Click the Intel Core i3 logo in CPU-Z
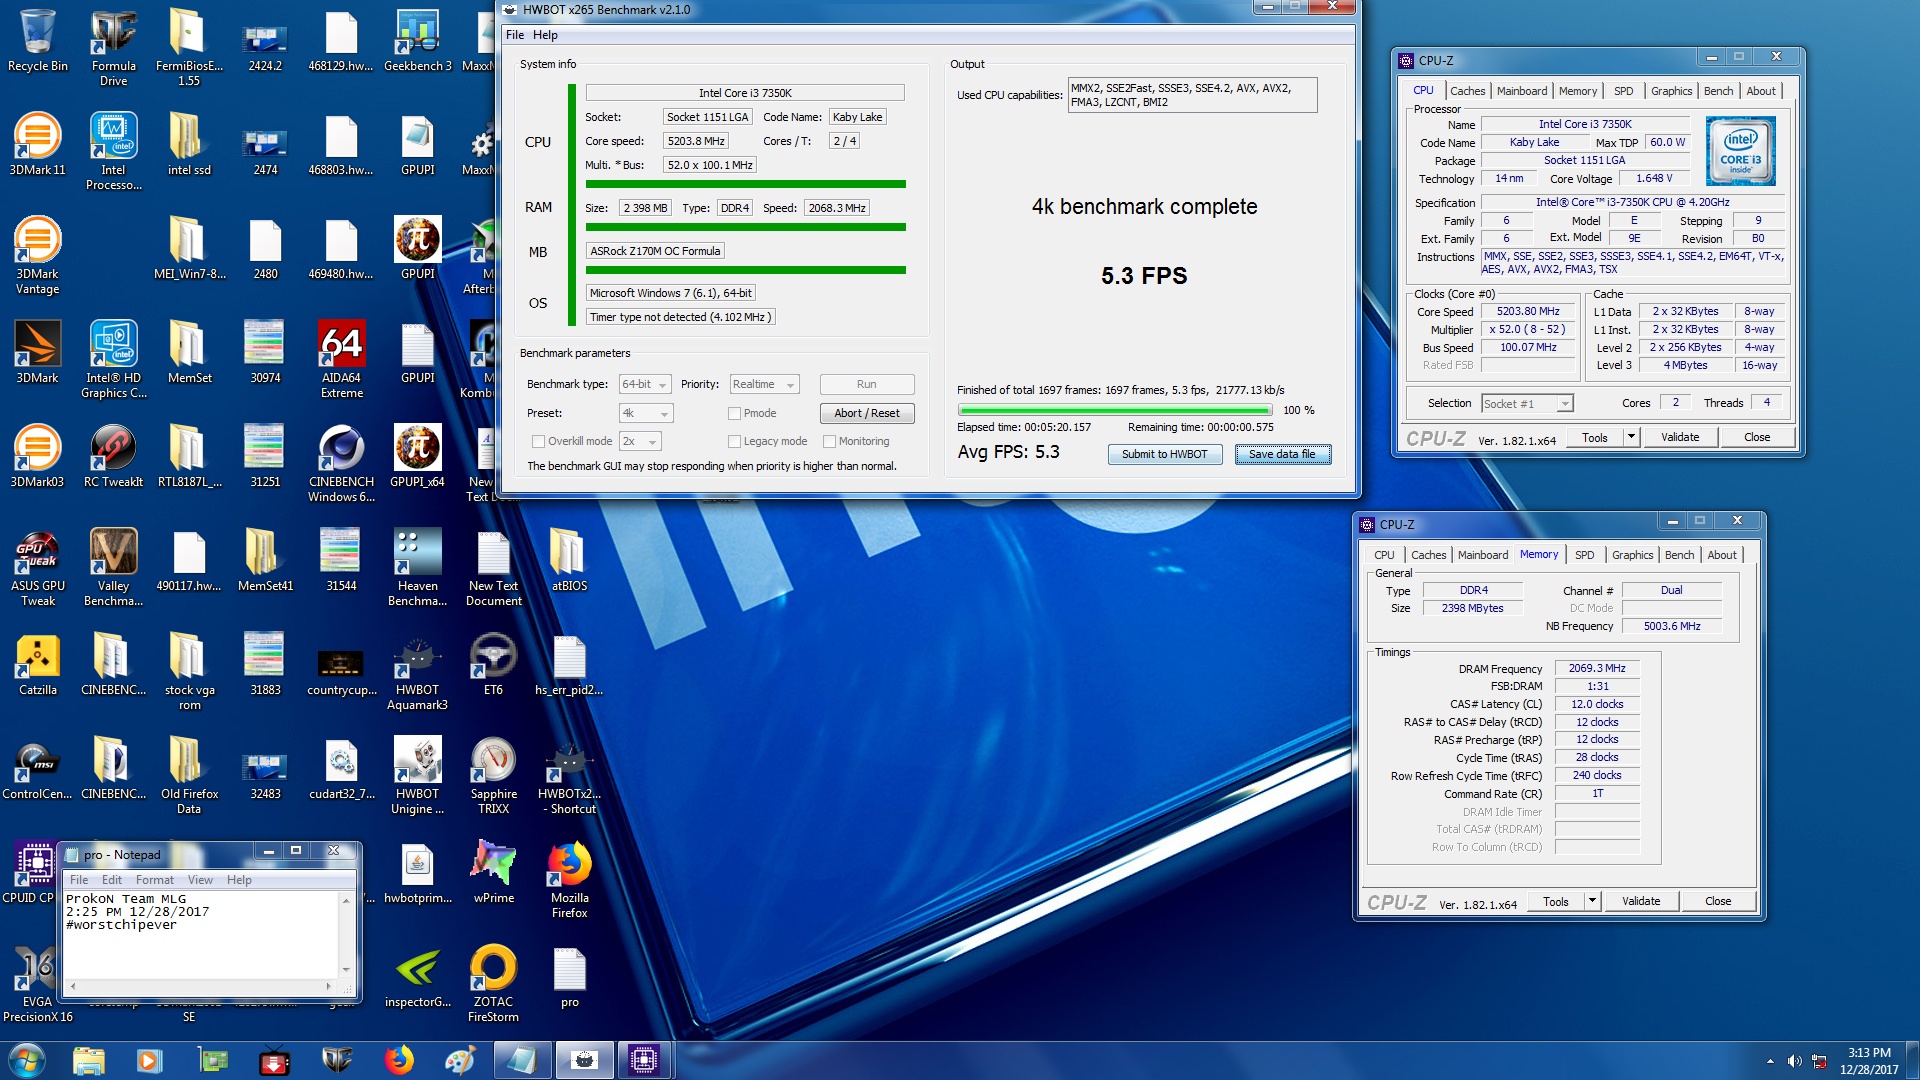 [x=1741, y=151]
